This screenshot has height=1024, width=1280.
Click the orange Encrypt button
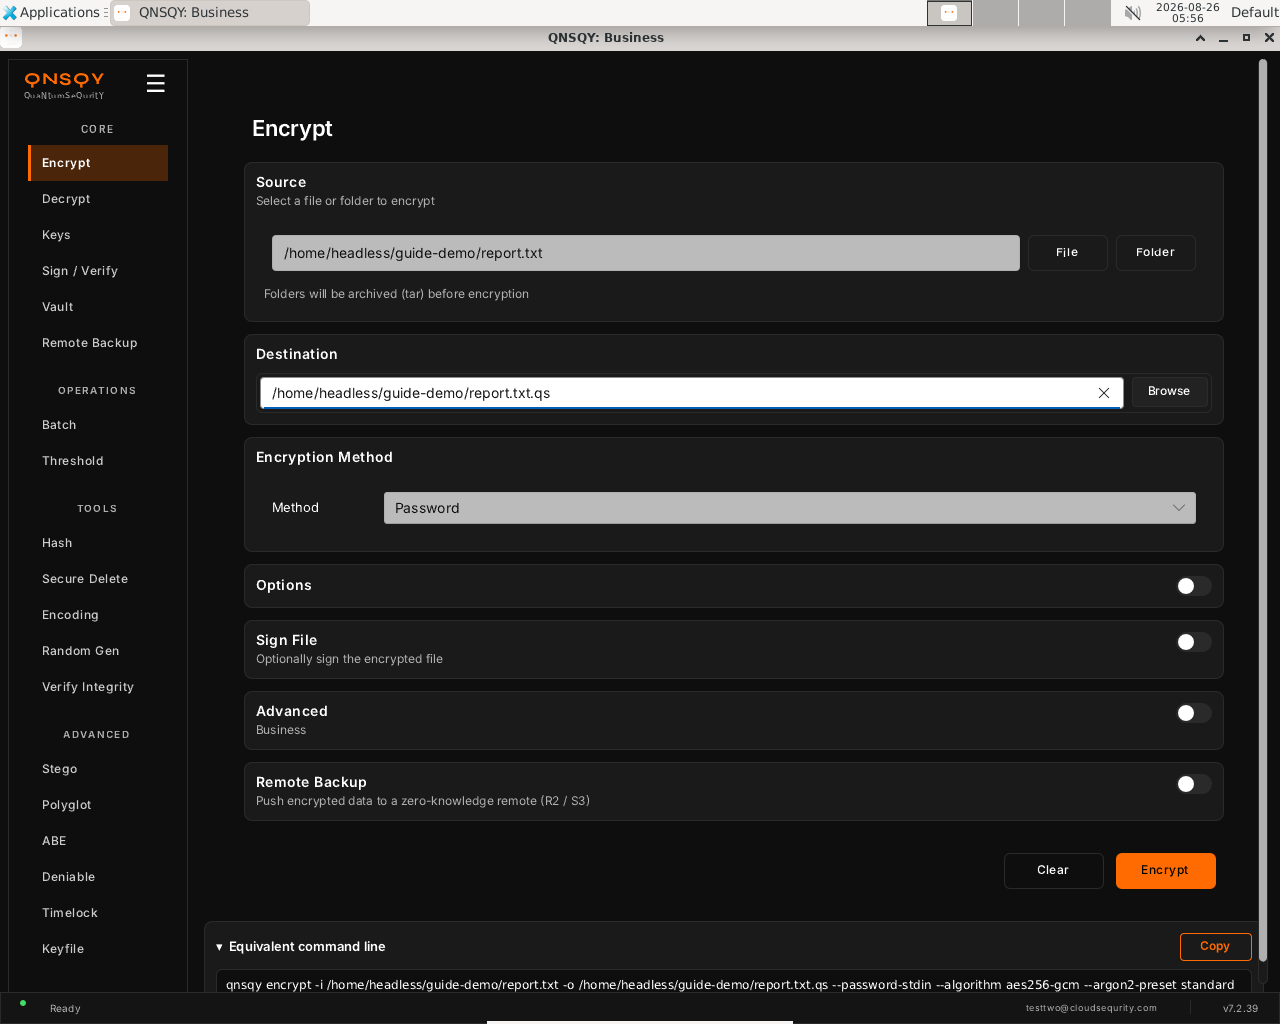pyautogui.click(x=1165, y=871)
